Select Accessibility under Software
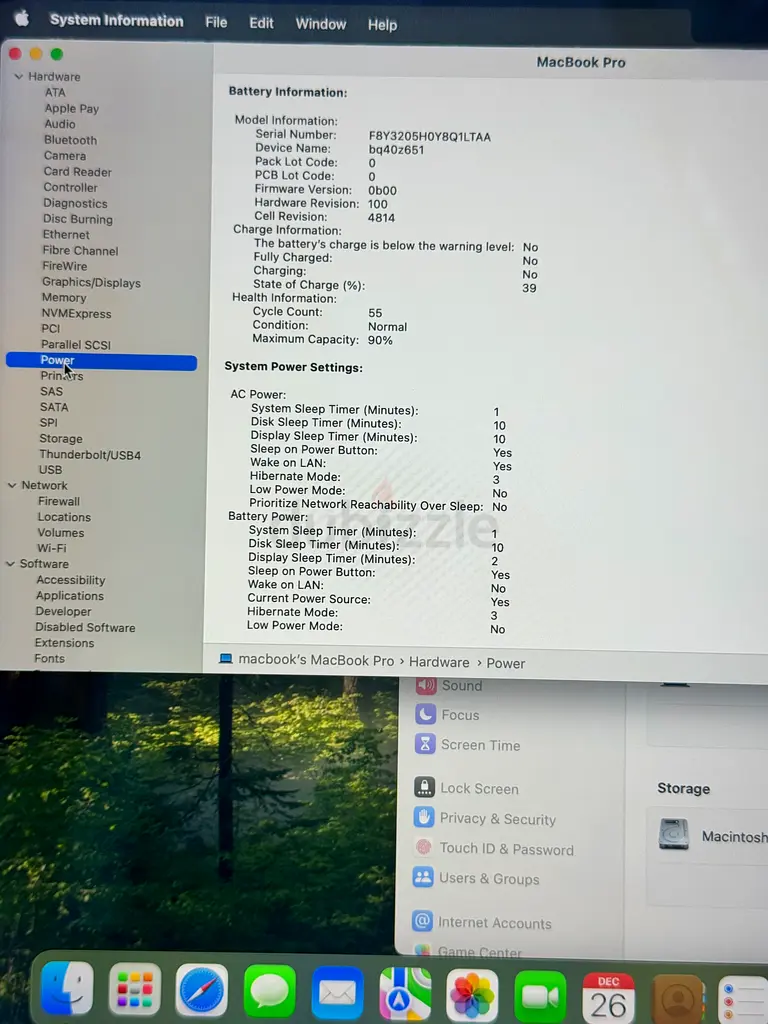This screenshot has width=768, height=1024. 71,580
